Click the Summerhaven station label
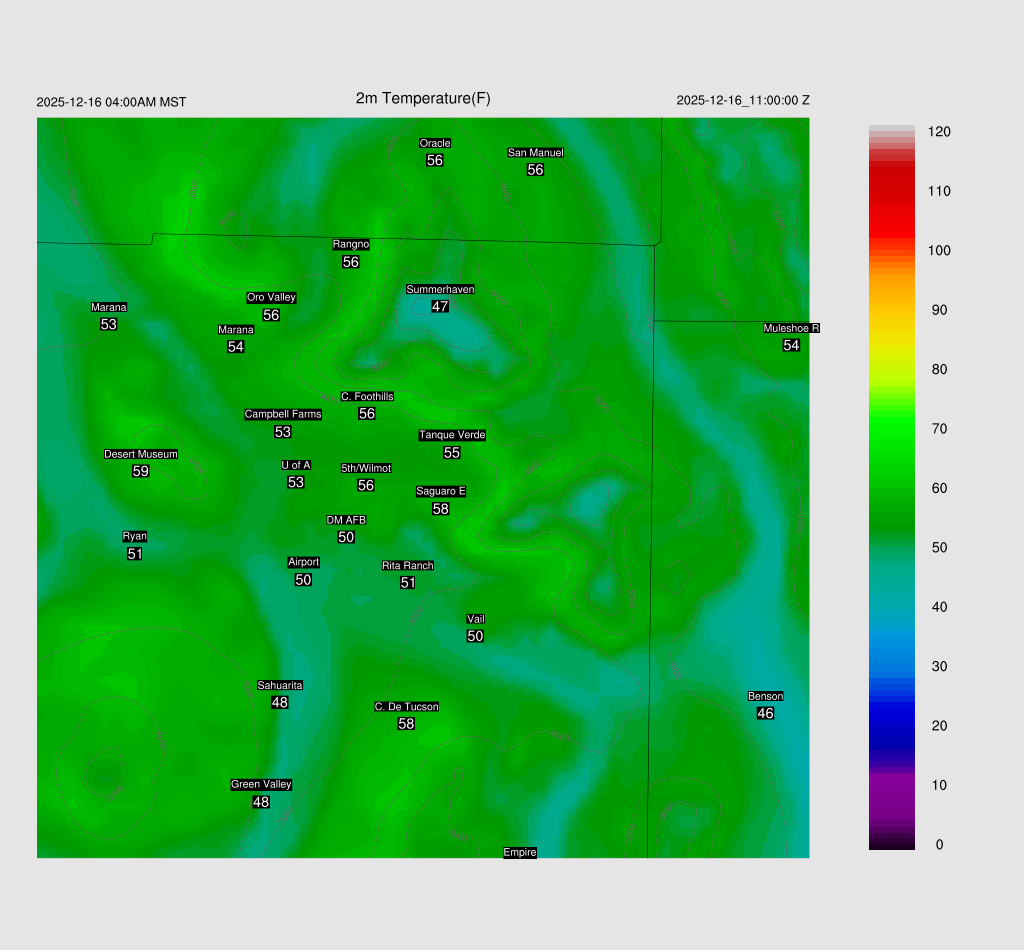 (x=440, y=290)
